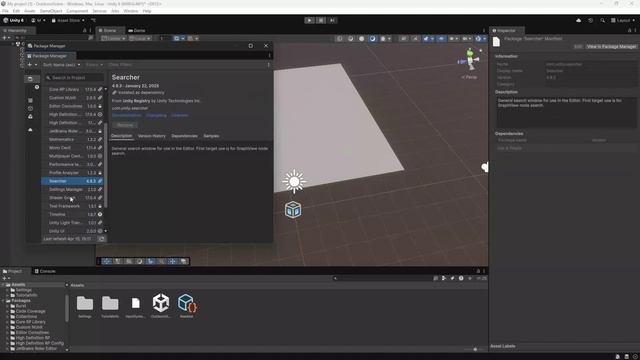This screenshot has width=640, height=360.
Task: Open the Edit menu
Action: (x=16, y=11)
